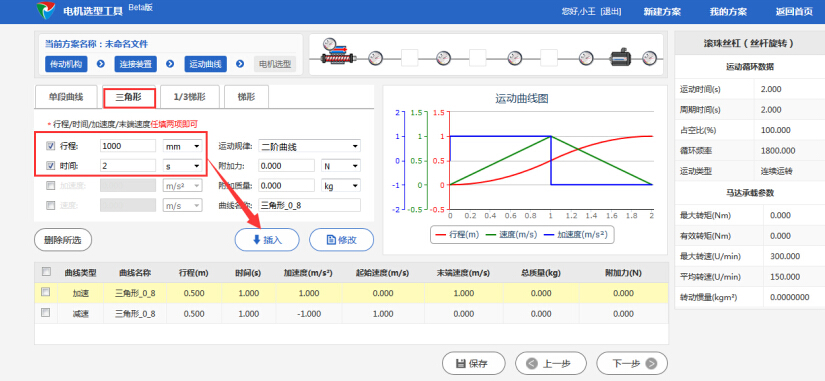825x381 pixels.
Task: Uncheck the 行程 checkbox
Action: [51, 146]
